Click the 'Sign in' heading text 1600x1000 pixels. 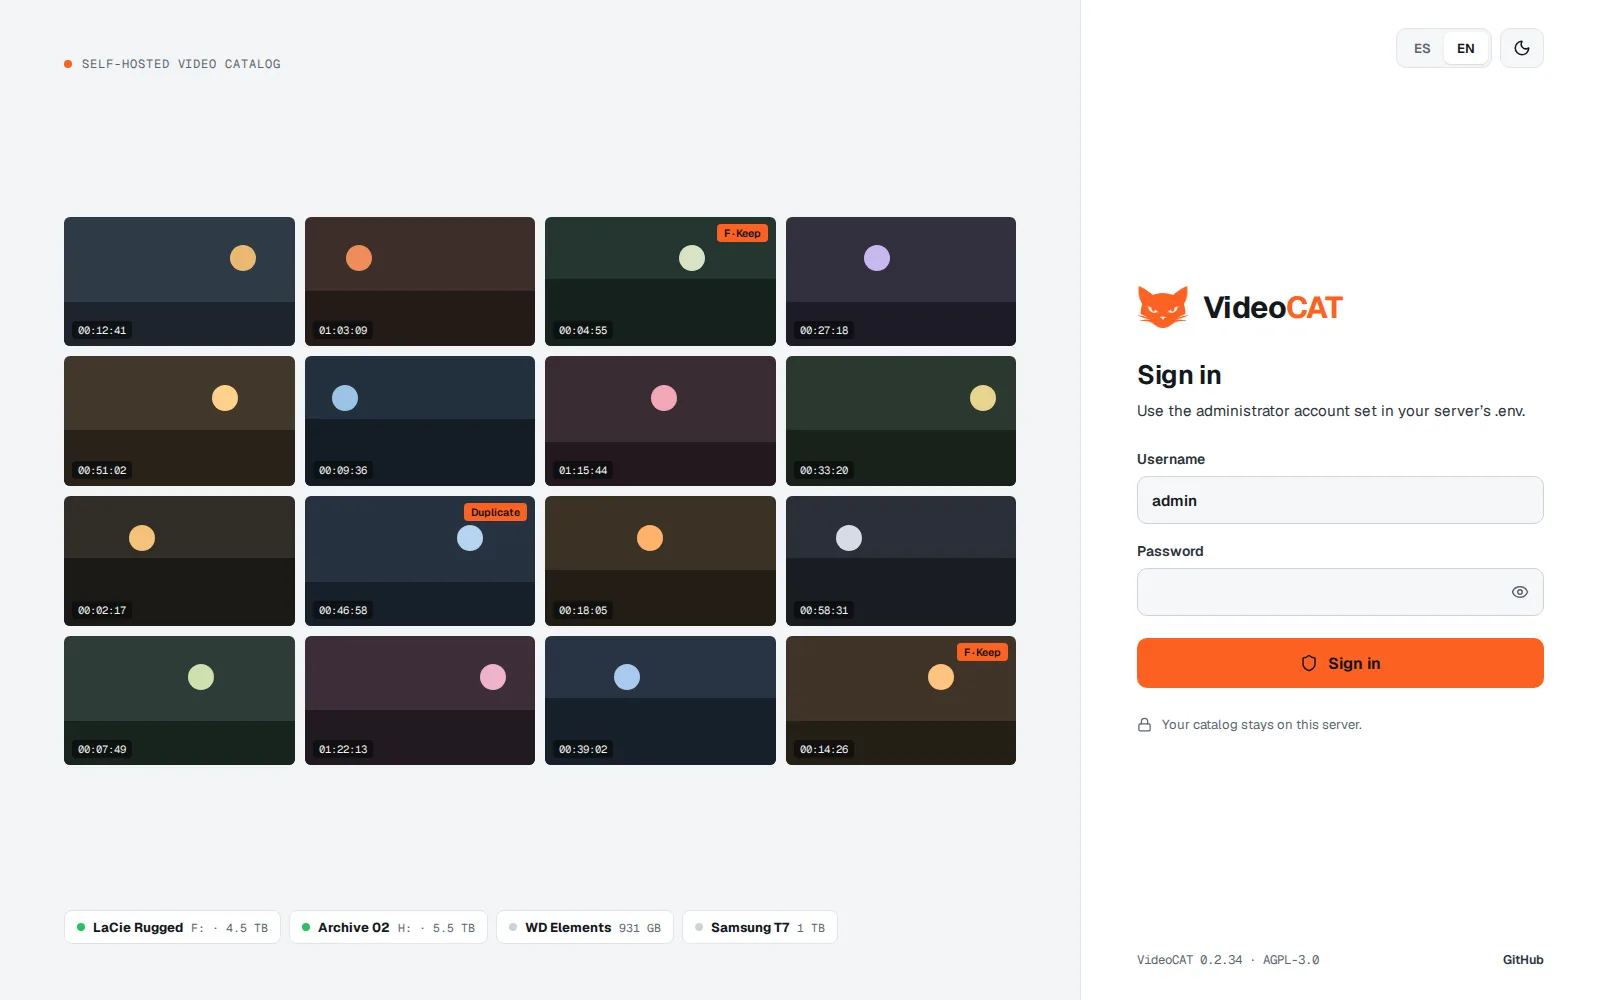1179,375
